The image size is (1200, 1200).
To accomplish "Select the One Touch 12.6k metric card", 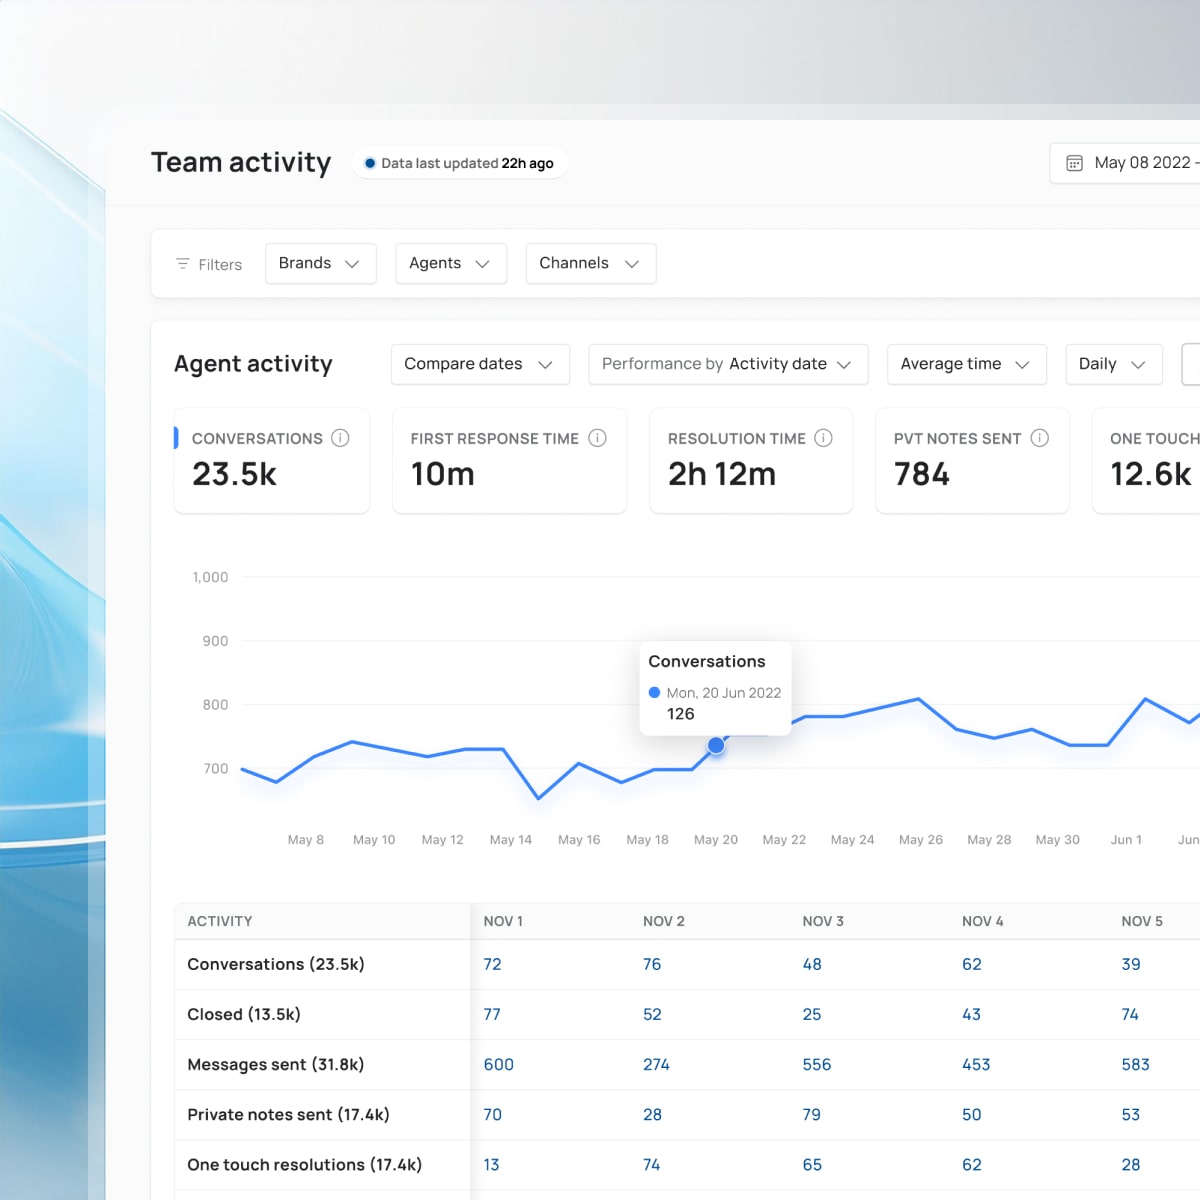I will click(1147, 460).
